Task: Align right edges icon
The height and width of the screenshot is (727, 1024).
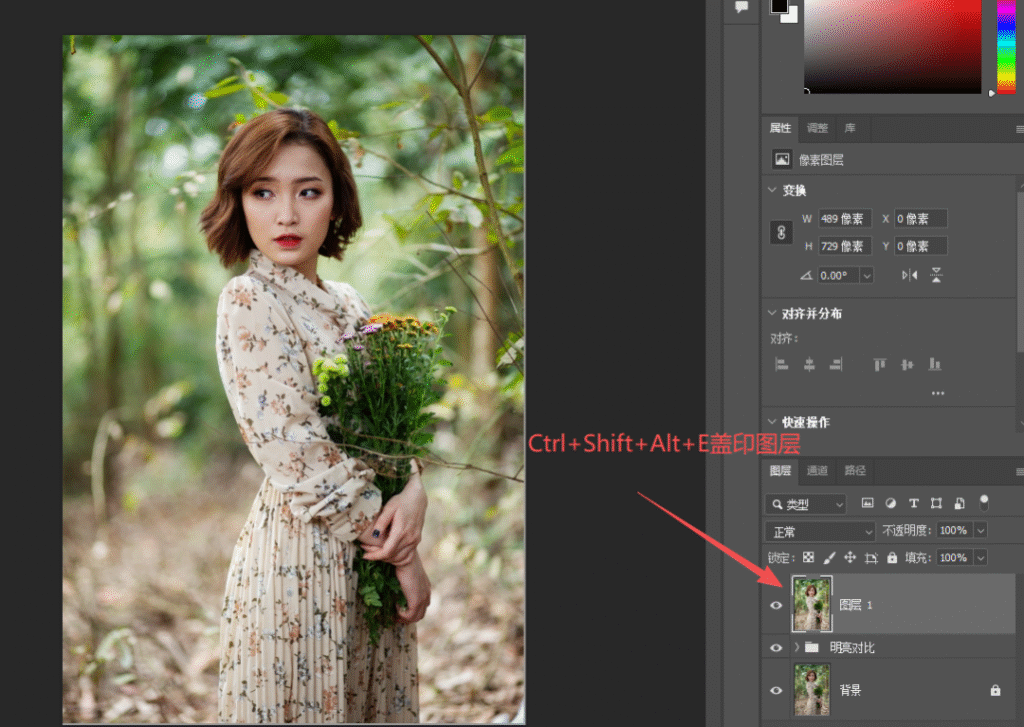Action: click(836, 364)
